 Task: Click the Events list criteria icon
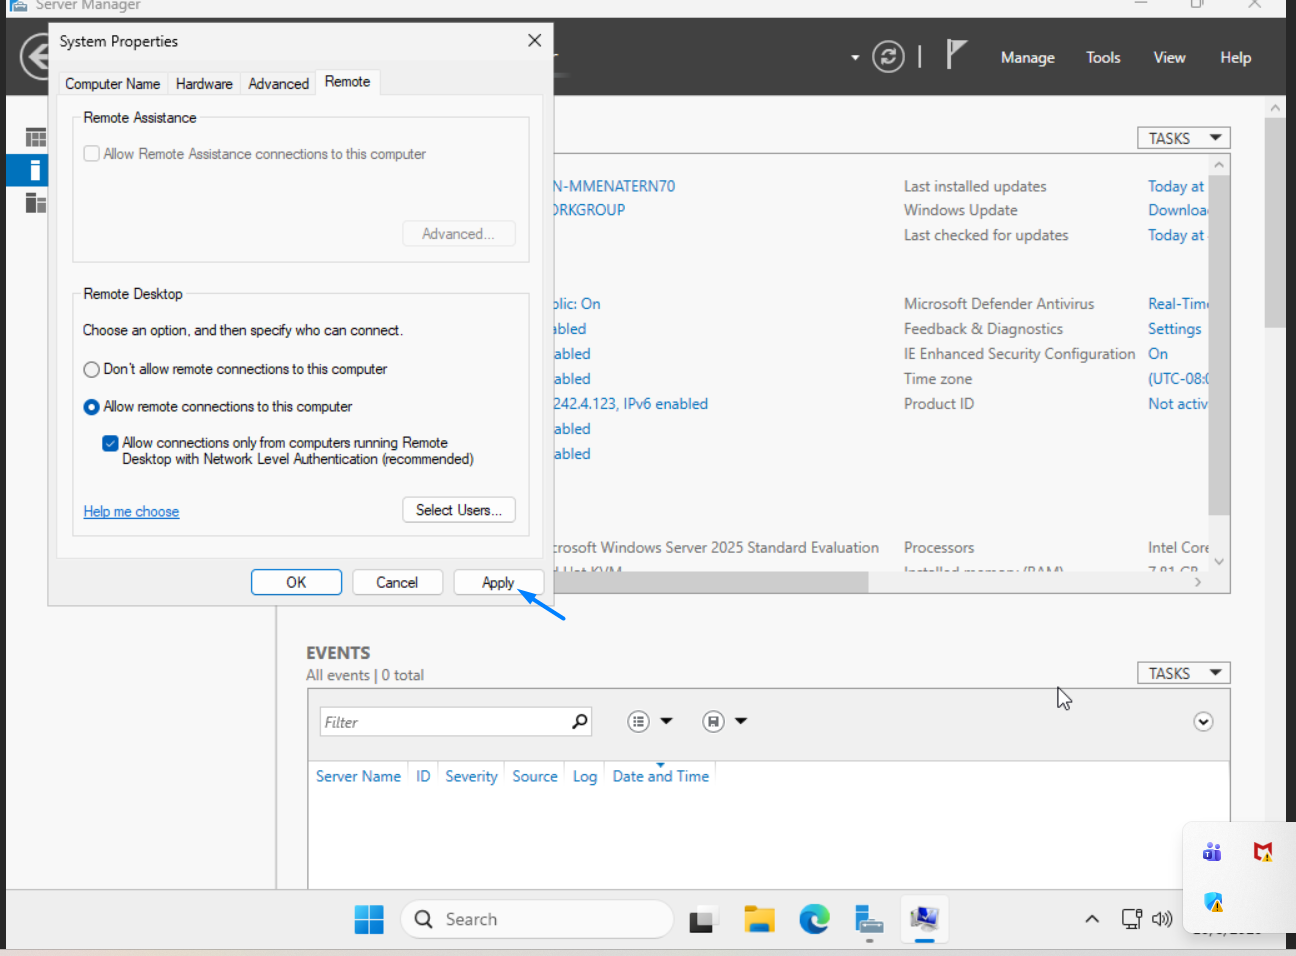pos(638,721)
